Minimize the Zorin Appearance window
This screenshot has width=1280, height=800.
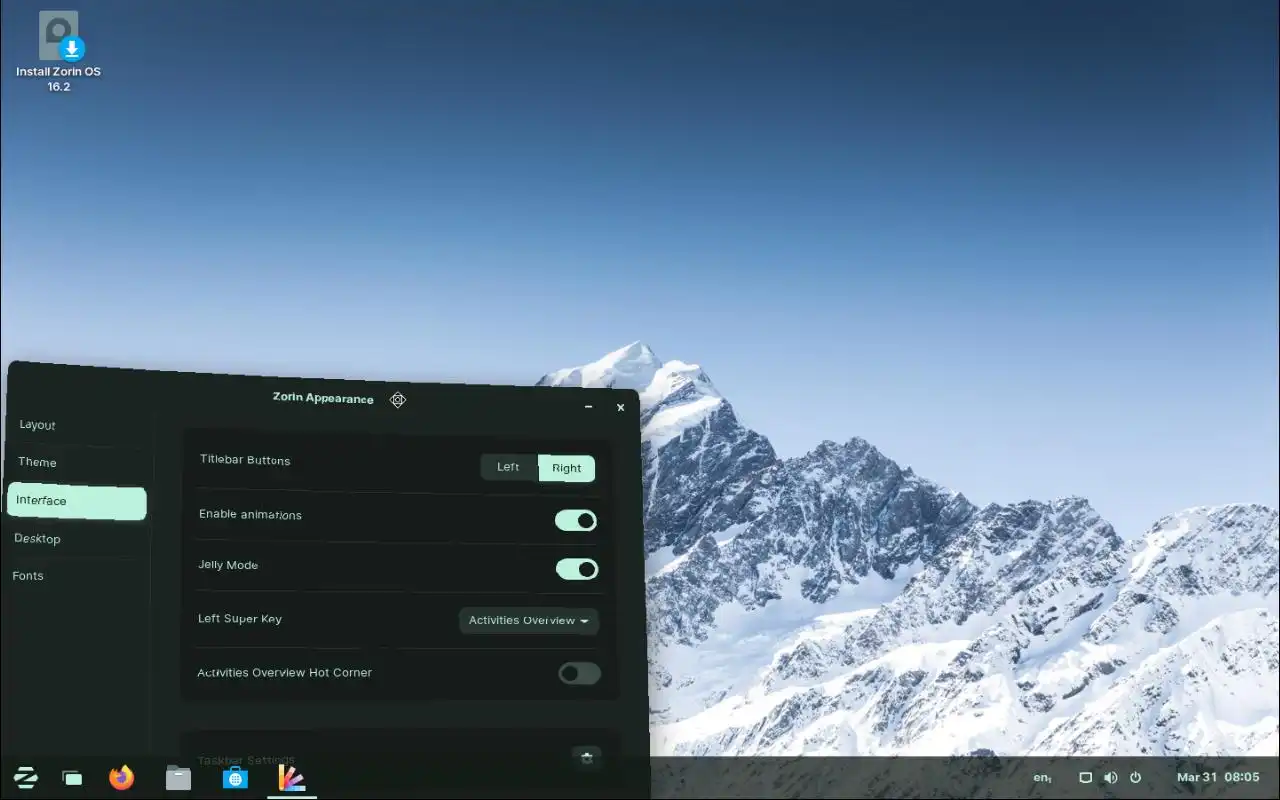[588, 407]
